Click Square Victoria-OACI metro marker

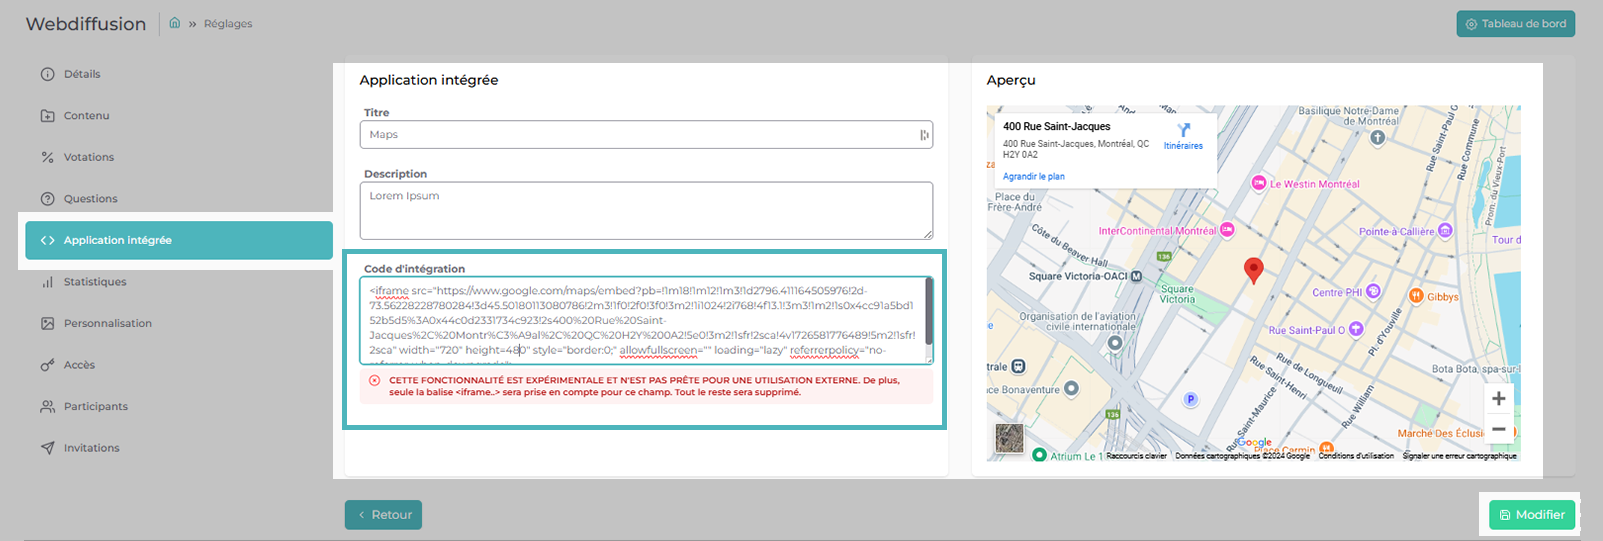click(x=1136, y=276)
